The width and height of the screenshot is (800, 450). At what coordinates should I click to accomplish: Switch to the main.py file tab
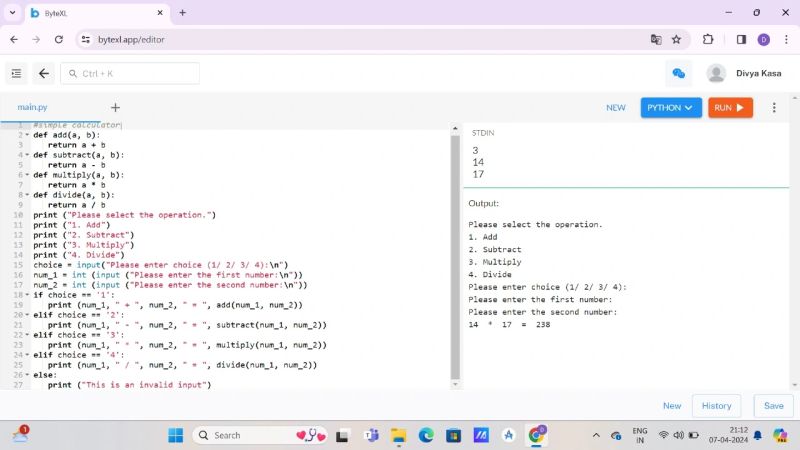[x=32, y=107]
